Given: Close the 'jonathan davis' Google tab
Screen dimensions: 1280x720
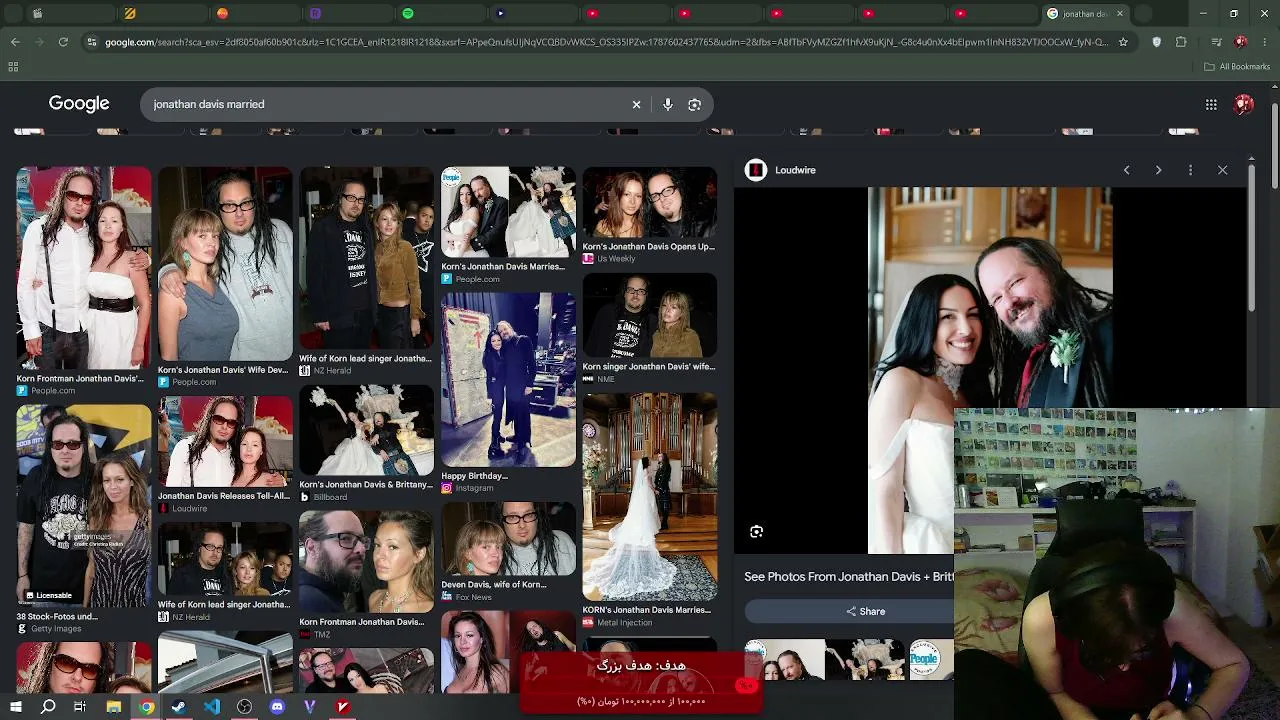Looking at the screenshot, I should pos(1120,14).
